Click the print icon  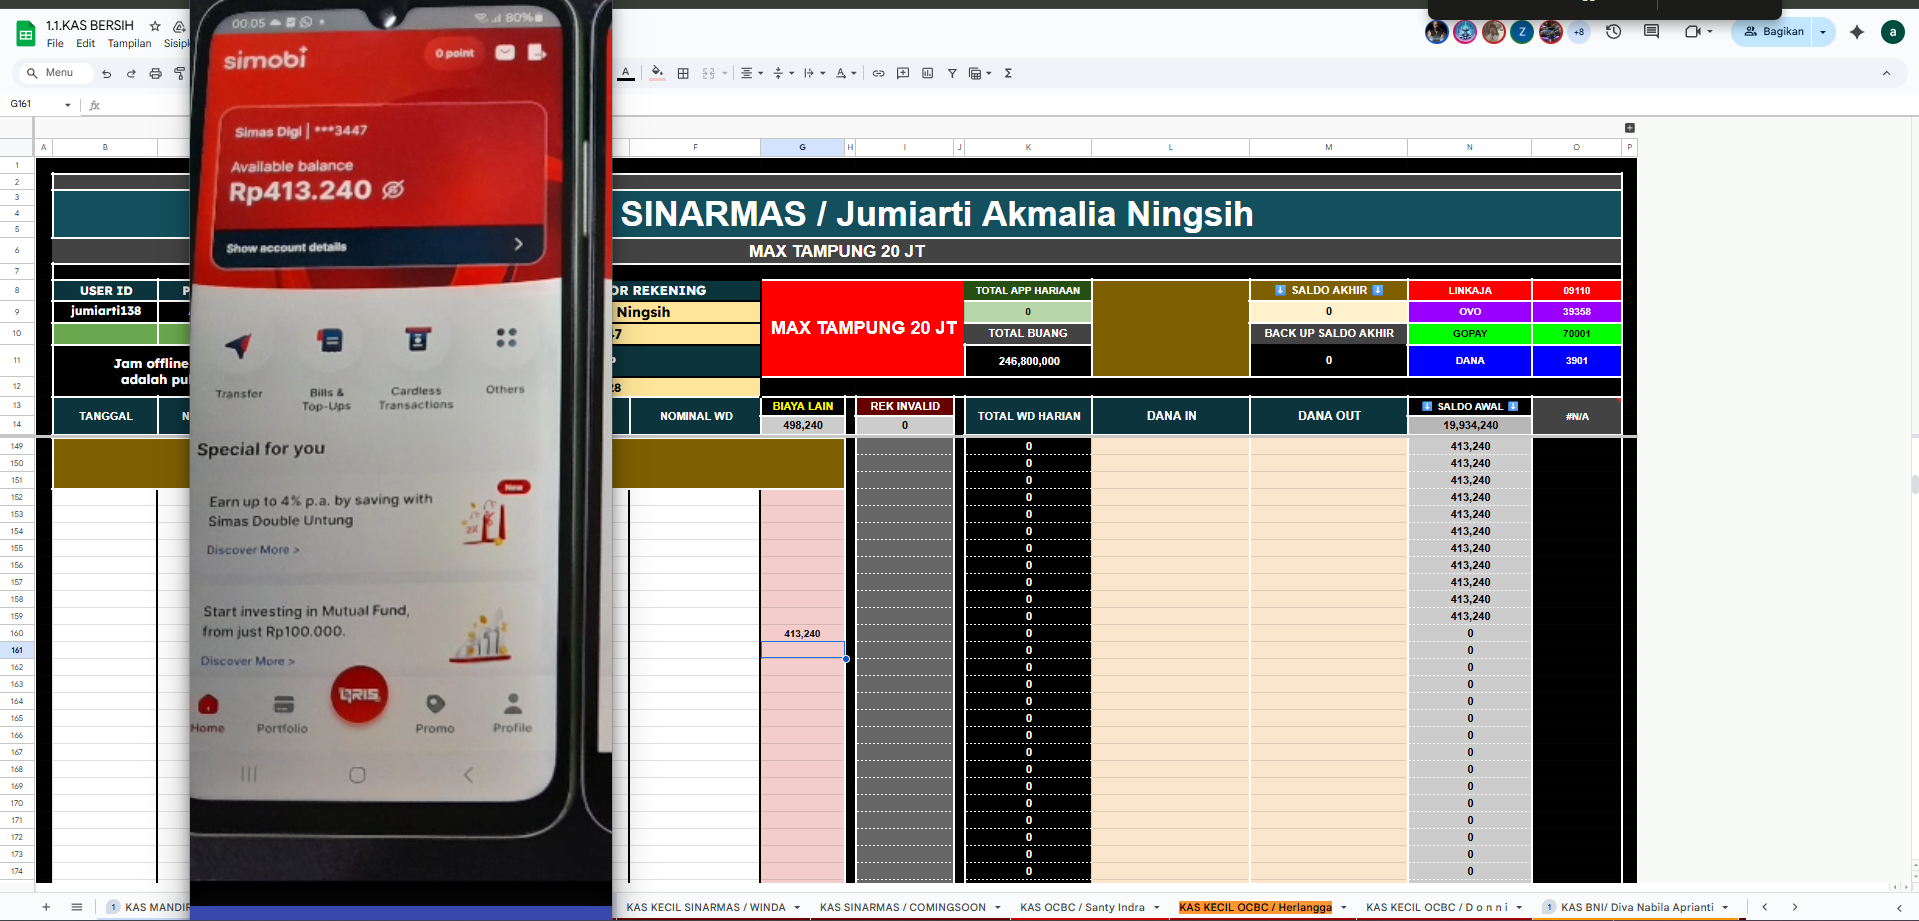(155, 73)
